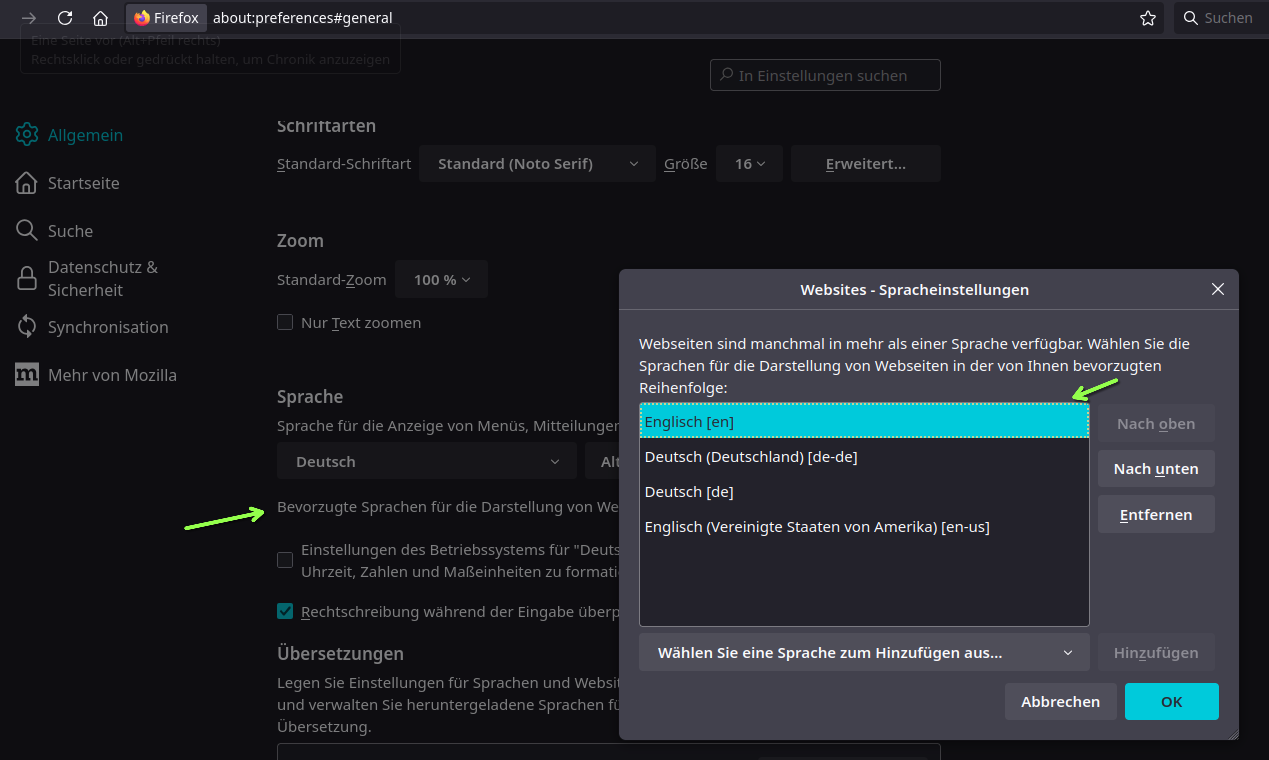Open Mehr von Mozilla section
The width and height of the screenshot is (1269, 760).
[x=111, y=375]
